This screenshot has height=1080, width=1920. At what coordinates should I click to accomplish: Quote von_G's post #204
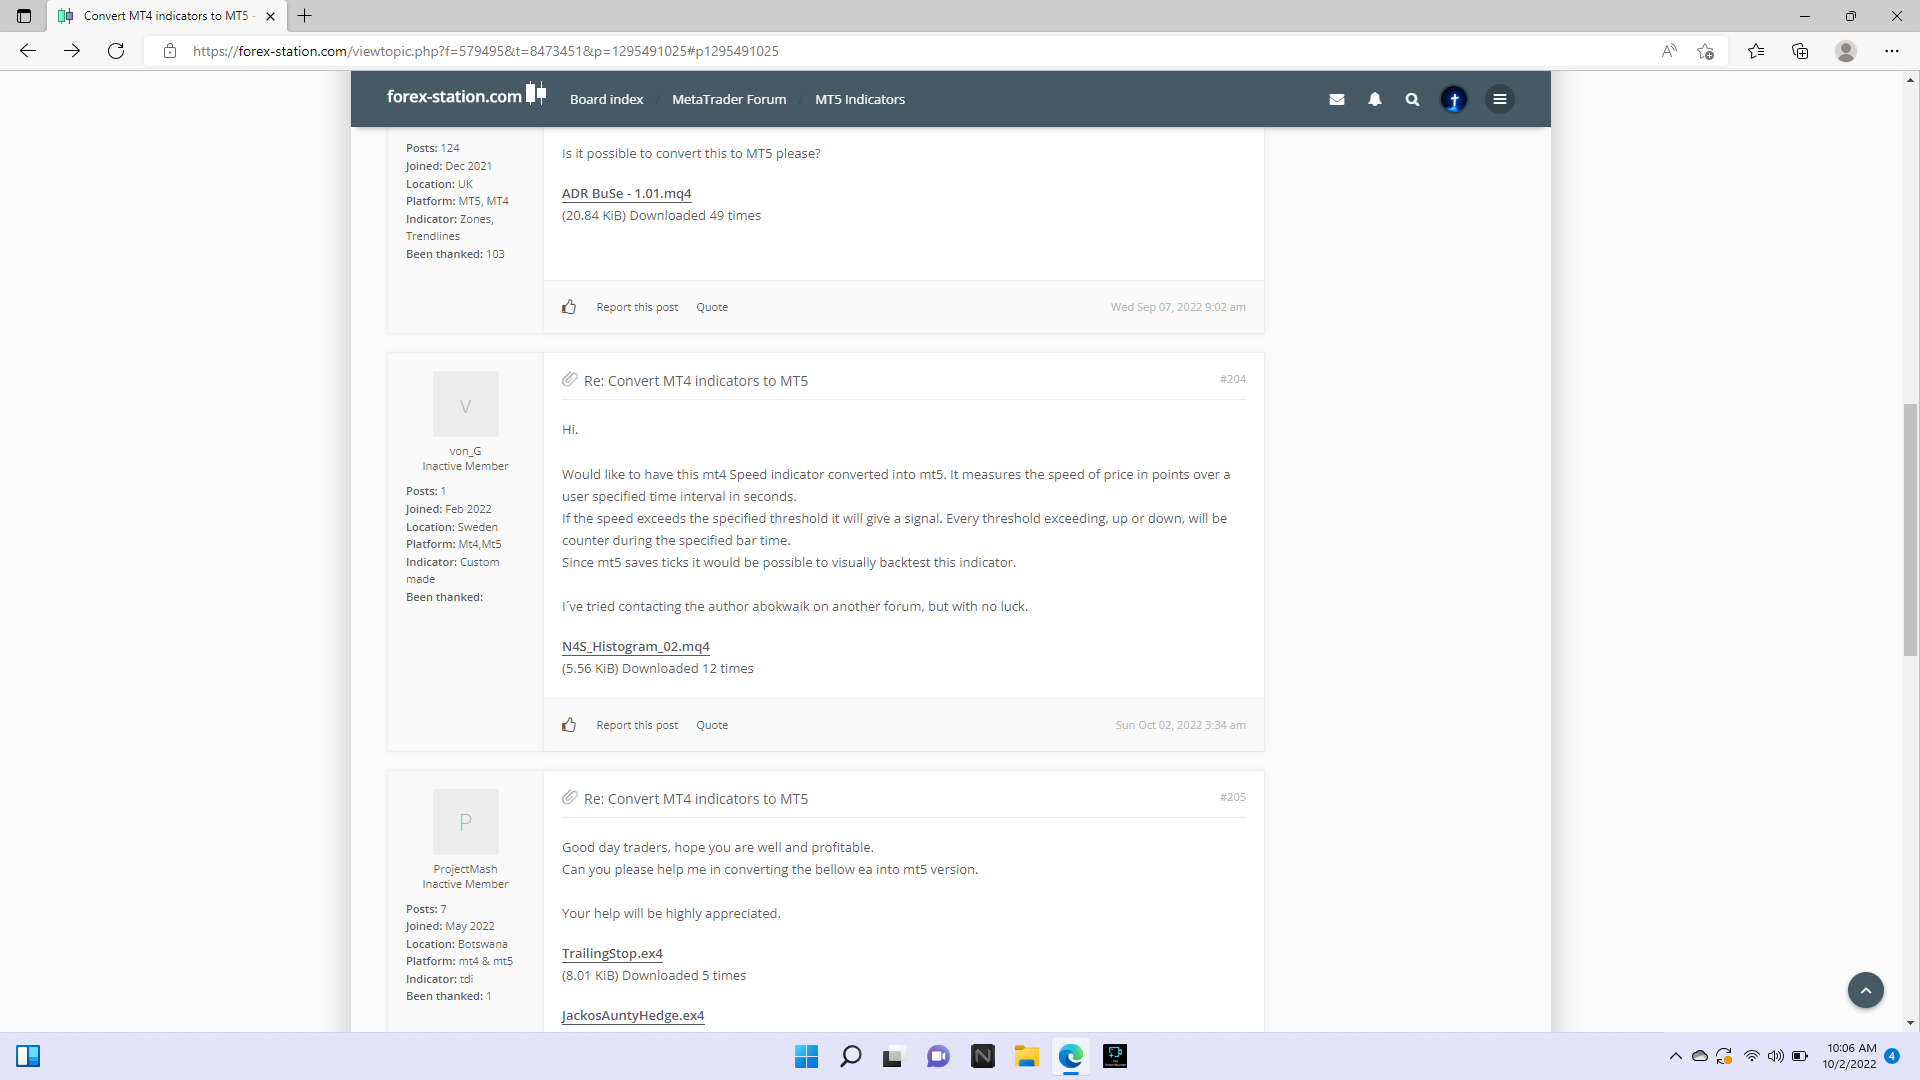711,725
